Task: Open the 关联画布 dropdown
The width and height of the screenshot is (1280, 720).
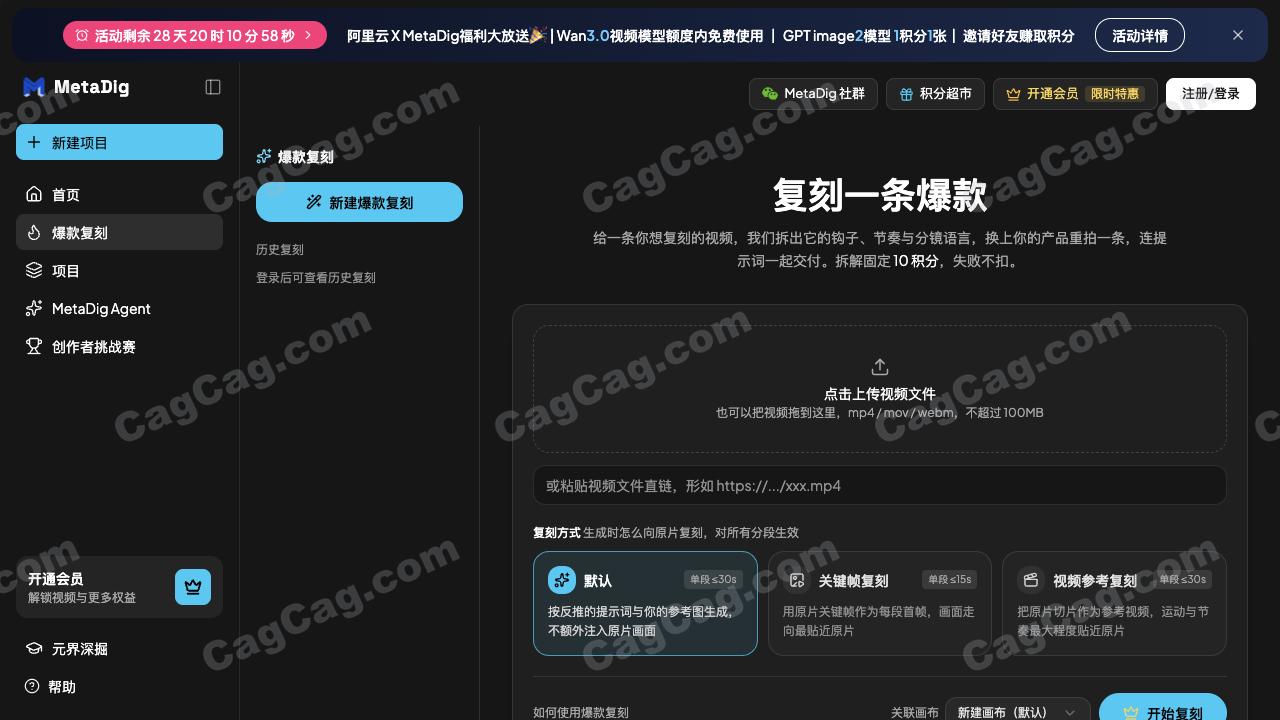Action: [1018, 713]
